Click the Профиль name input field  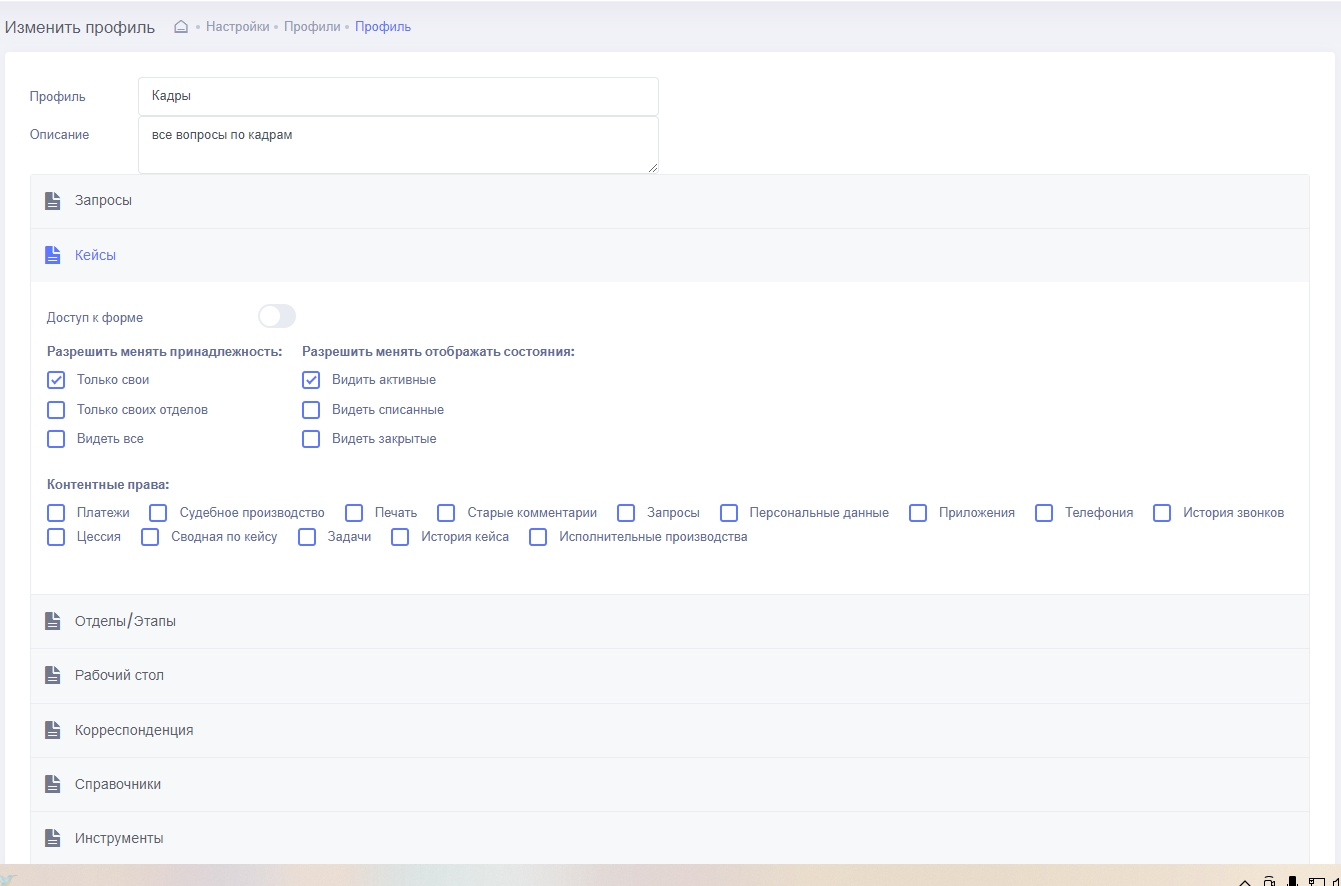[x=398, y=97]
